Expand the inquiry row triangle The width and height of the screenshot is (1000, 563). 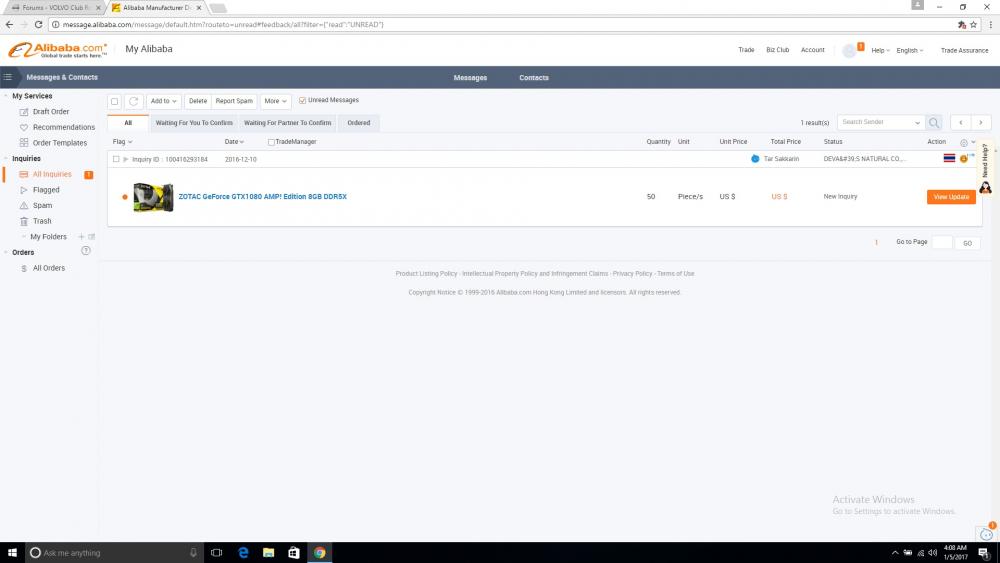(x=126, y=159)
